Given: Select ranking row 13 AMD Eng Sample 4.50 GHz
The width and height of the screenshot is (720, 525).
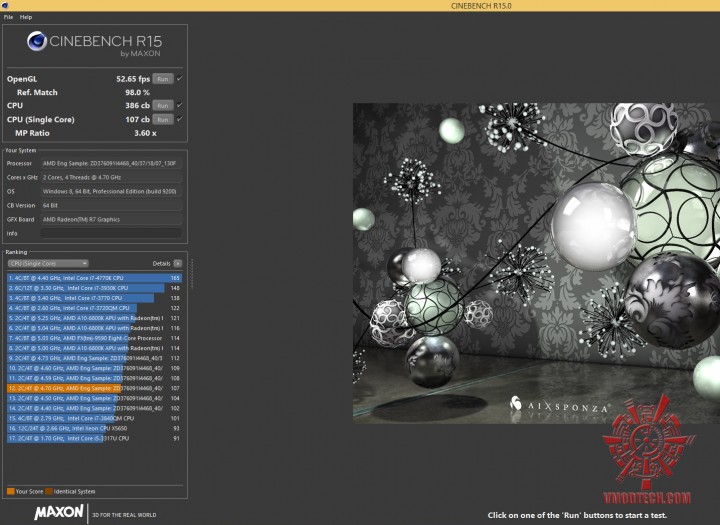Looking at the screenshot, I should 94,398.
